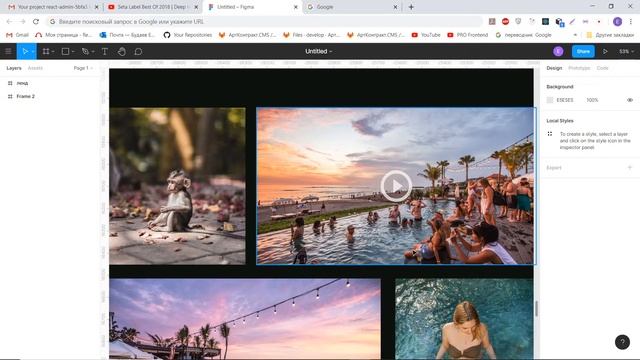Viewport: 640px width, 360px height.
Task: Select the Pen tool
Action: coord(85,51)
